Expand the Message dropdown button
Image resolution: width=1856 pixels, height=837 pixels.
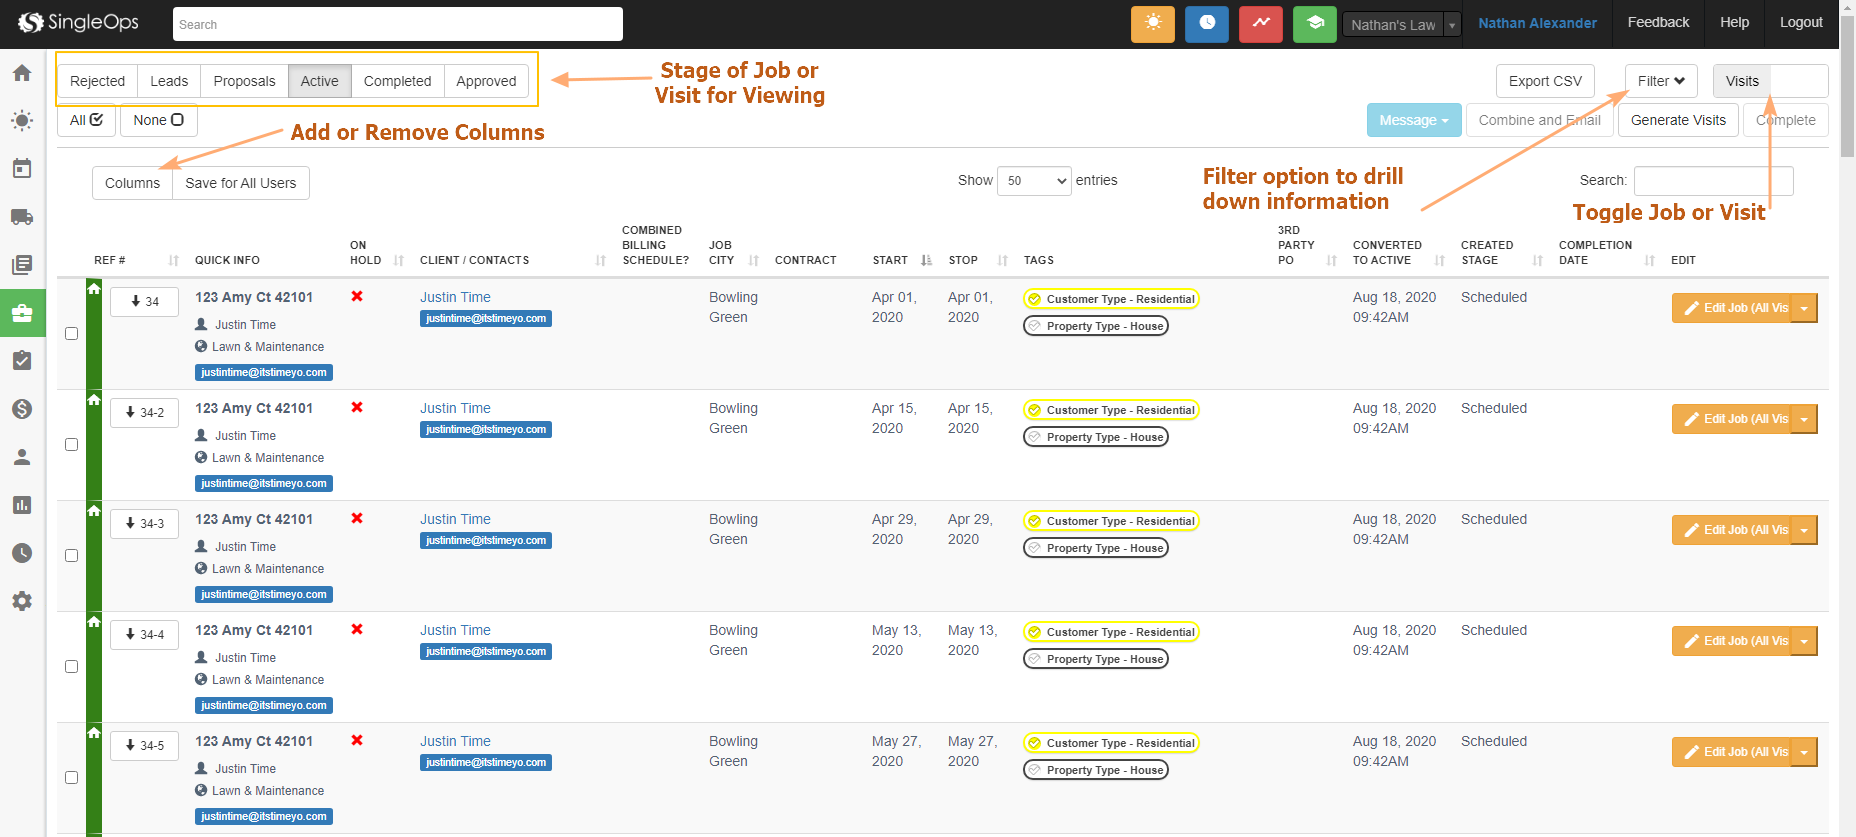1413,120
